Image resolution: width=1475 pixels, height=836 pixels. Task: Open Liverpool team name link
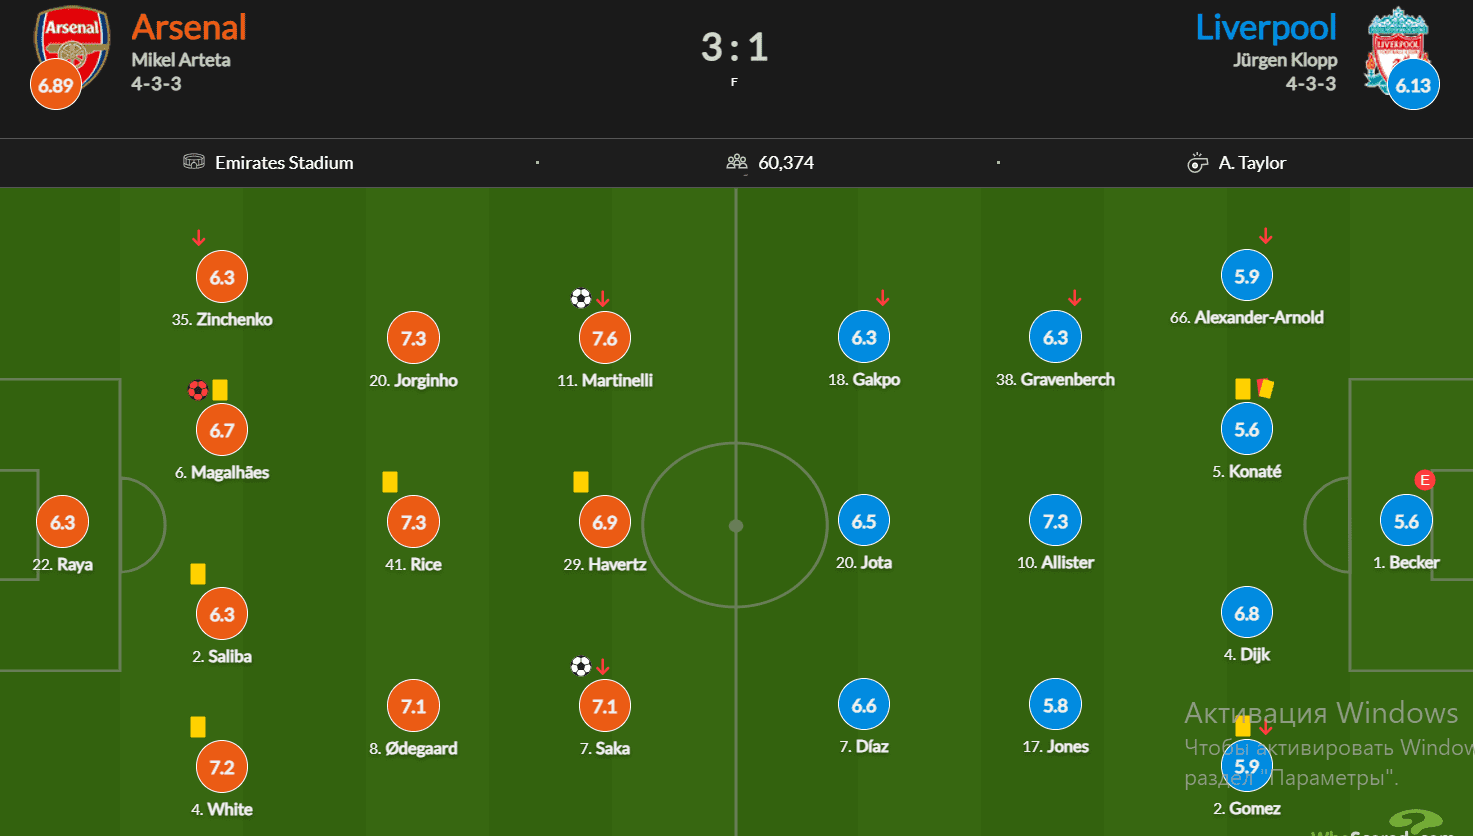tap(1266, 27)
